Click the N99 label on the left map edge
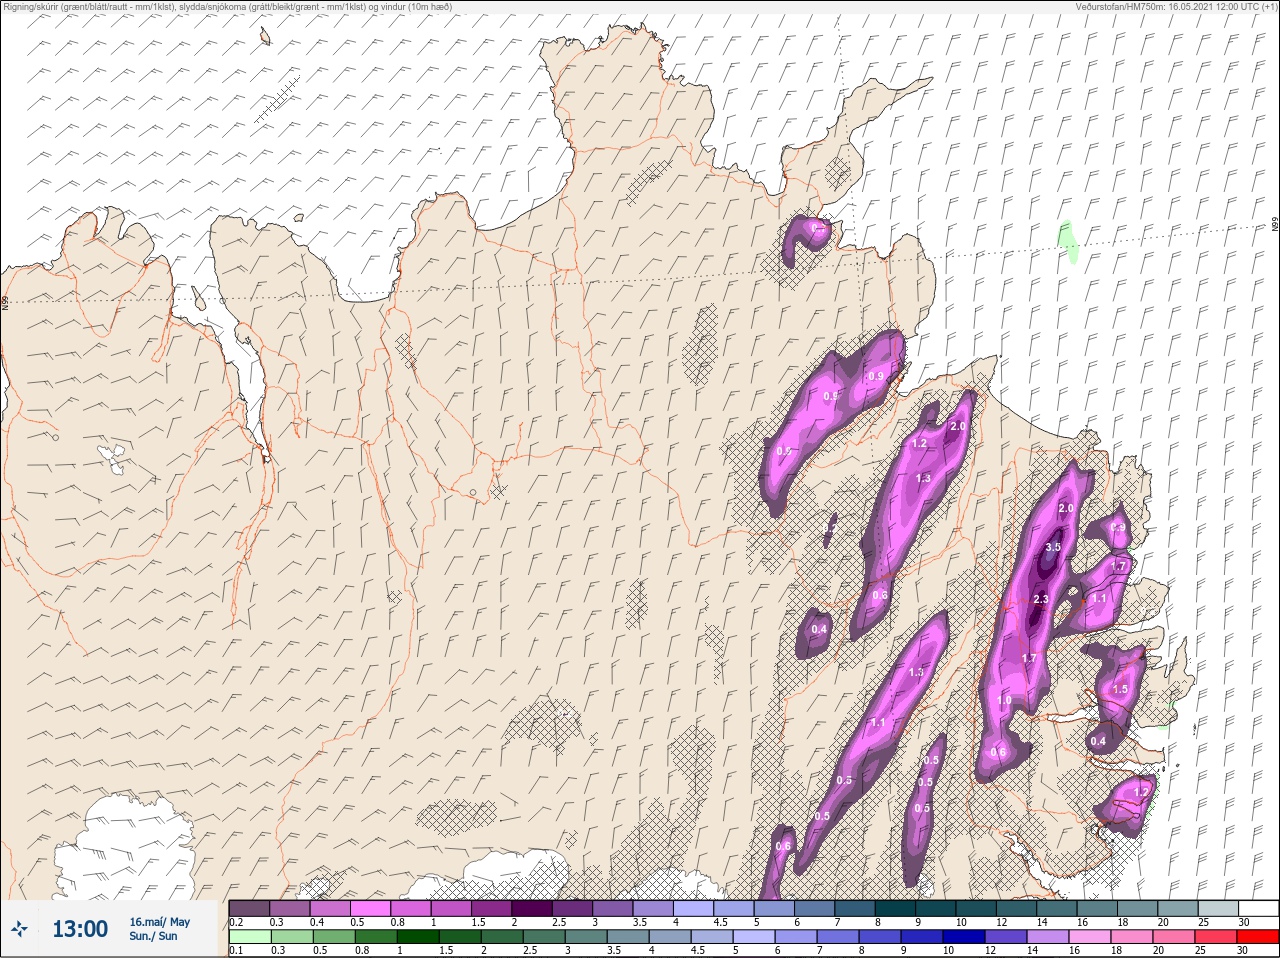1280x958 pixels. click(x=5, y=301)
